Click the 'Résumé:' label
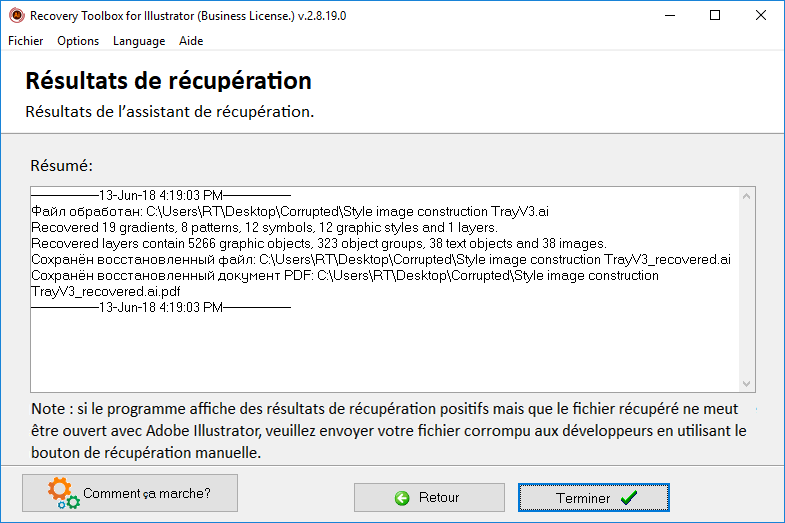 click(62, 166)
